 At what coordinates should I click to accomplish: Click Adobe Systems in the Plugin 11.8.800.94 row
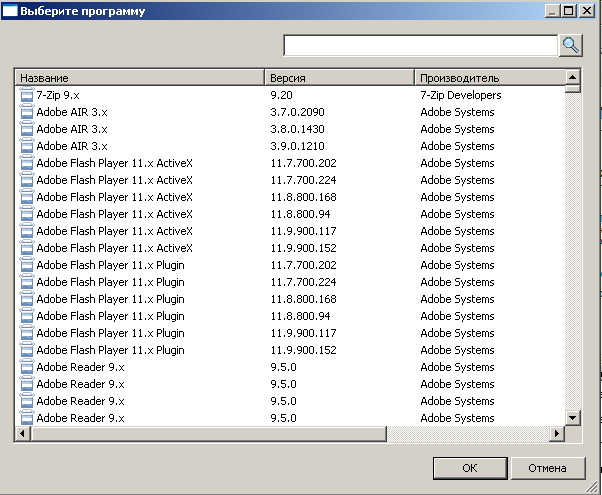tap(457, 316)
